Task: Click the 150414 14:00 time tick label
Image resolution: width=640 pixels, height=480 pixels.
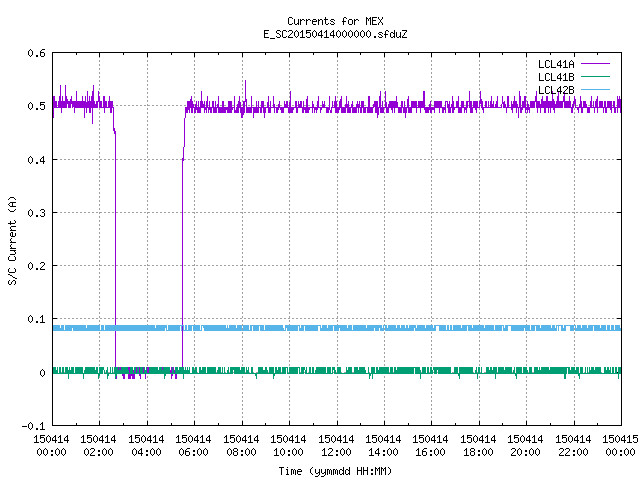Action: coord(383,446)
